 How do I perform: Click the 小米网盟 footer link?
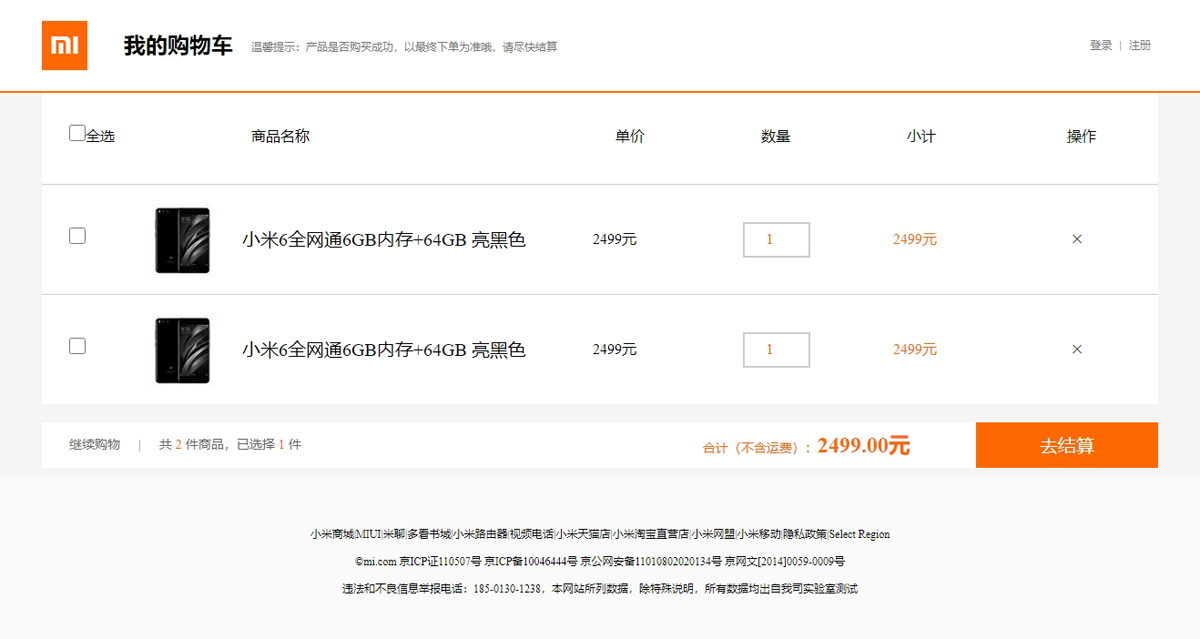(x=713, y=534)
